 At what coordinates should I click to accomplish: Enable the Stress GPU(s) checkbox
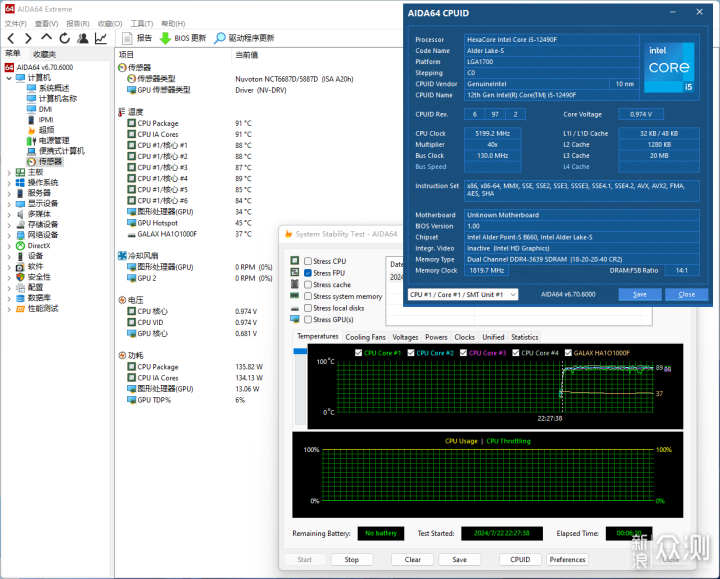click(x=308, y=320)
